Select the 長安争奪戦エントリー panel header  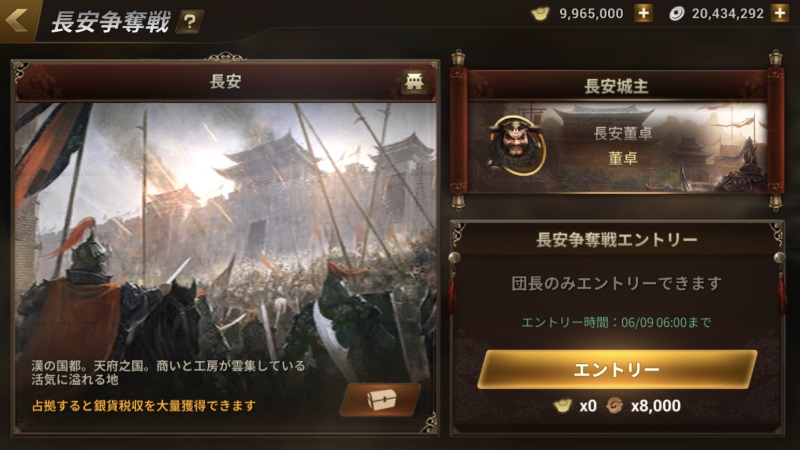pos(617,239)
